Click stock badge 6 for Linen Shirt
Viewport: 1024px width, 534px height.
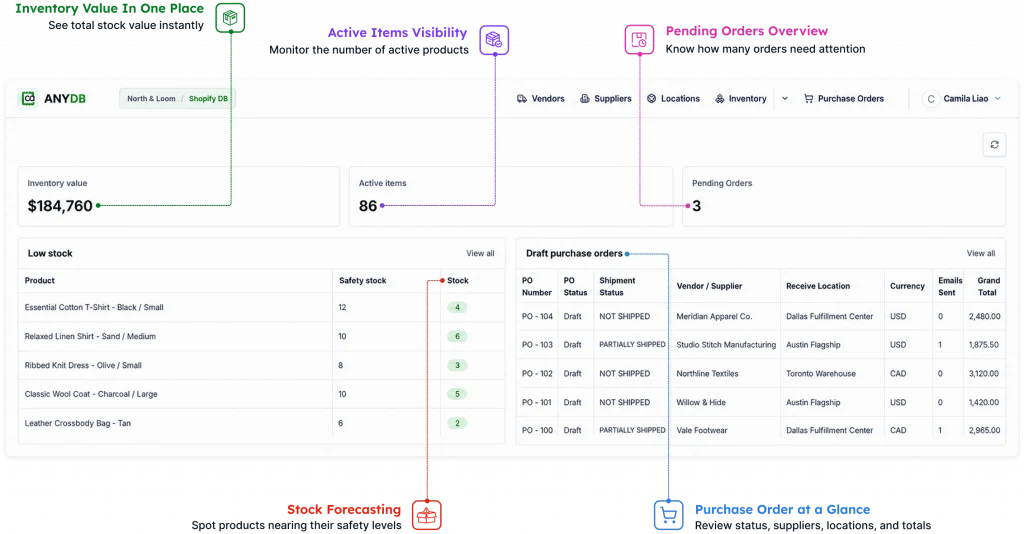pyautogui.click(x=457, y=337)
